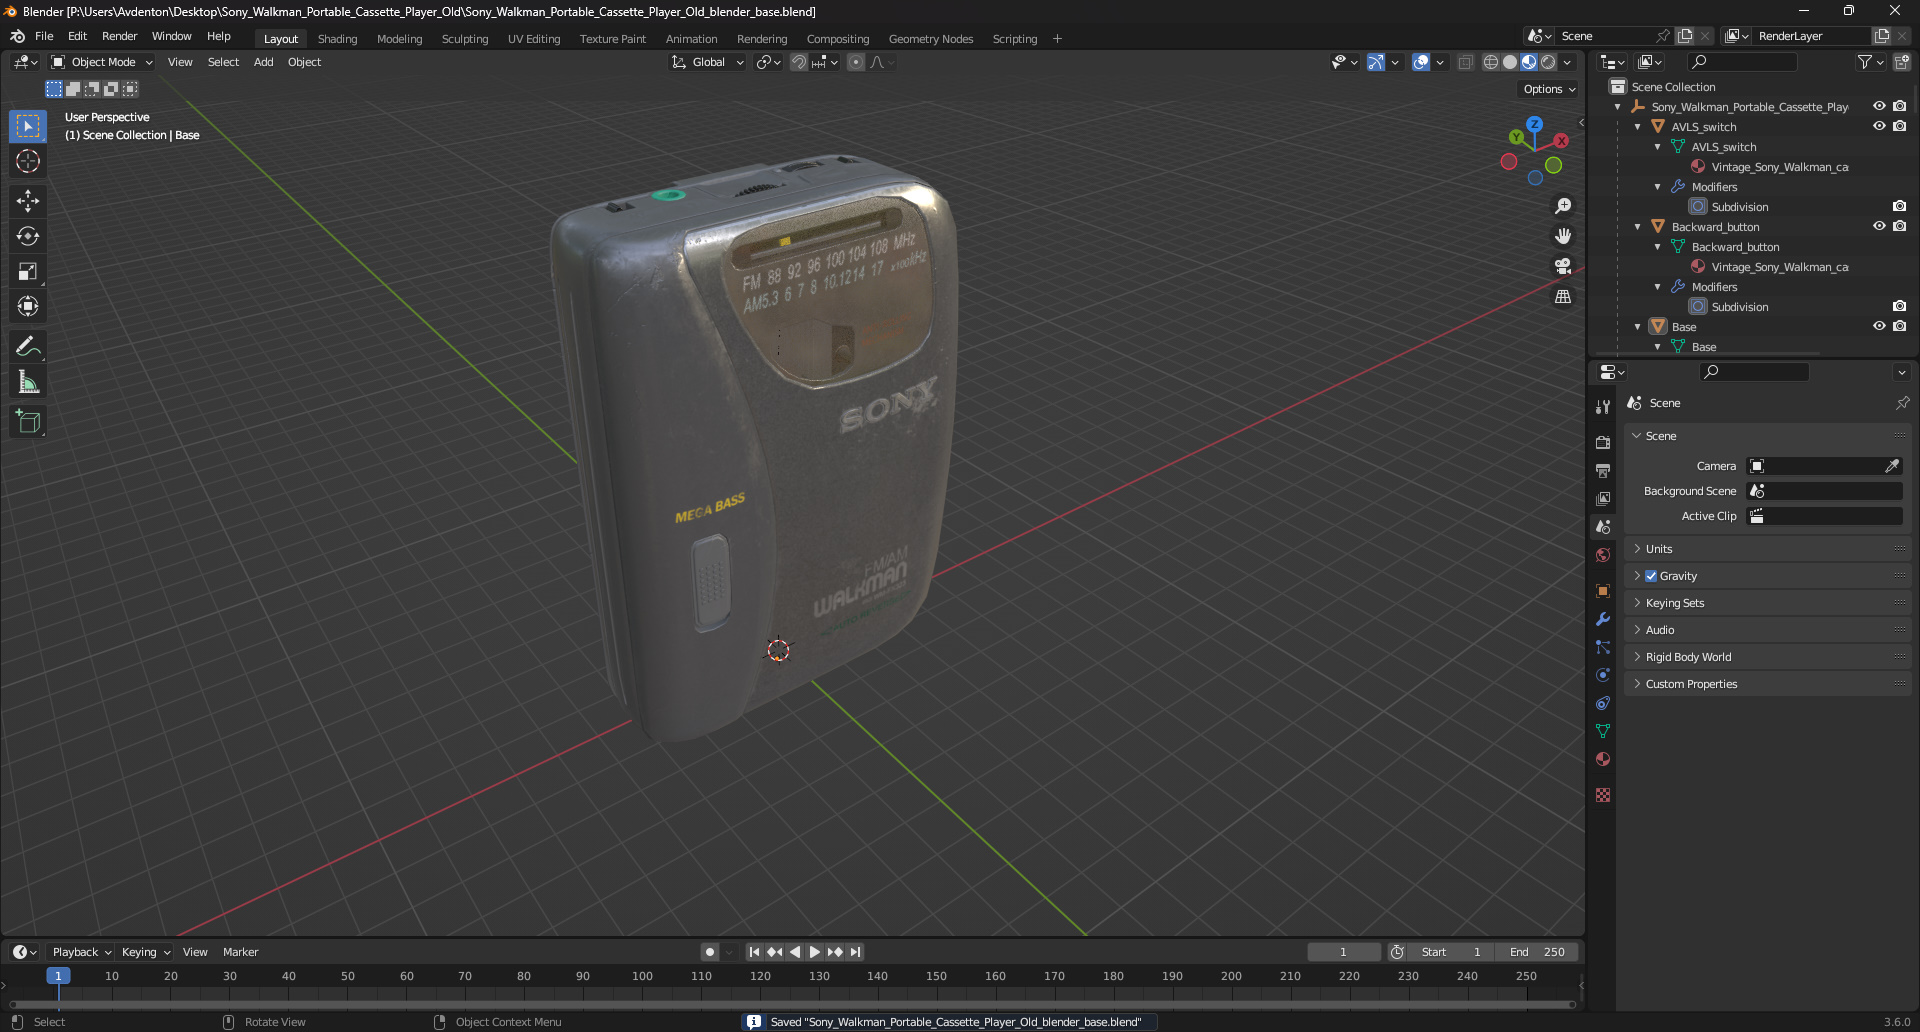Screen dimensions: 1920x1032
Task: Open the World properties tab
Action: click(x=1603, y=555)
